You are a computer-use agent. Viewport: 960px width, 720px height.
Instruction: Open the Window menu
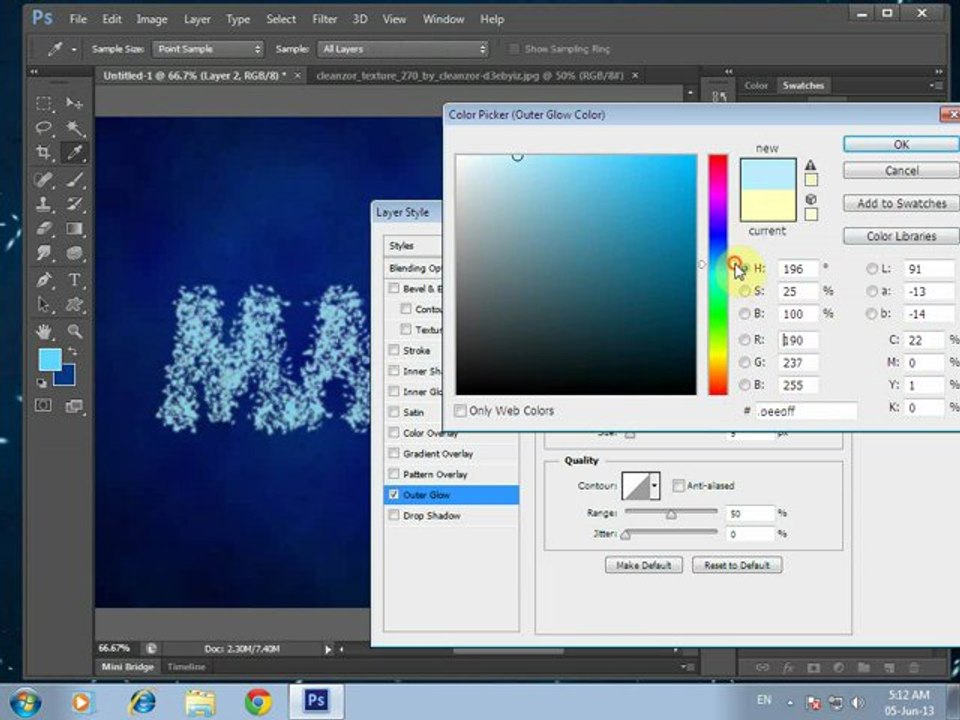tap(443, 20)
